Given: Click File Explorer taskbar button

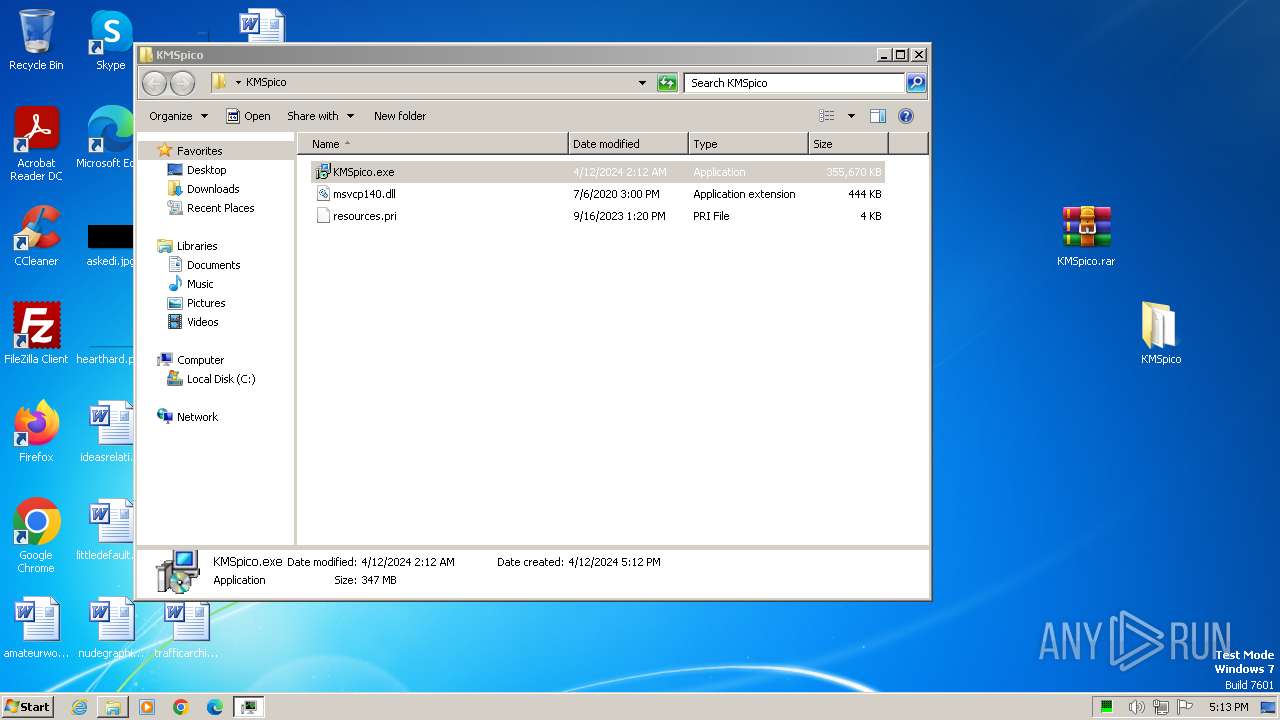Looking at the screenshot, I should (113, 707).
